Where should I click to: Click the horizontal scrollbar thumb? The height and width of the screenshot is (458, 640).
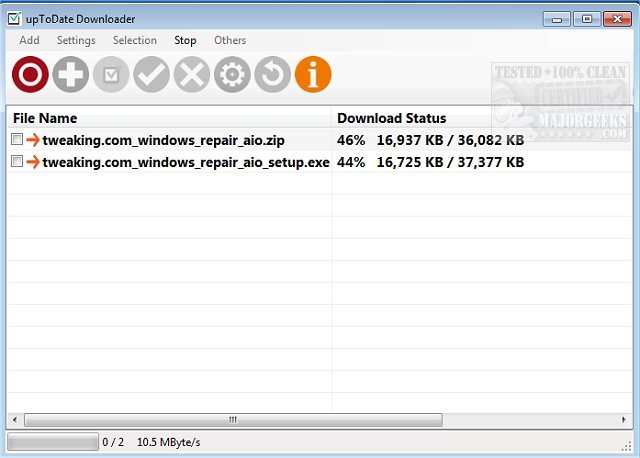coord(233,420)
